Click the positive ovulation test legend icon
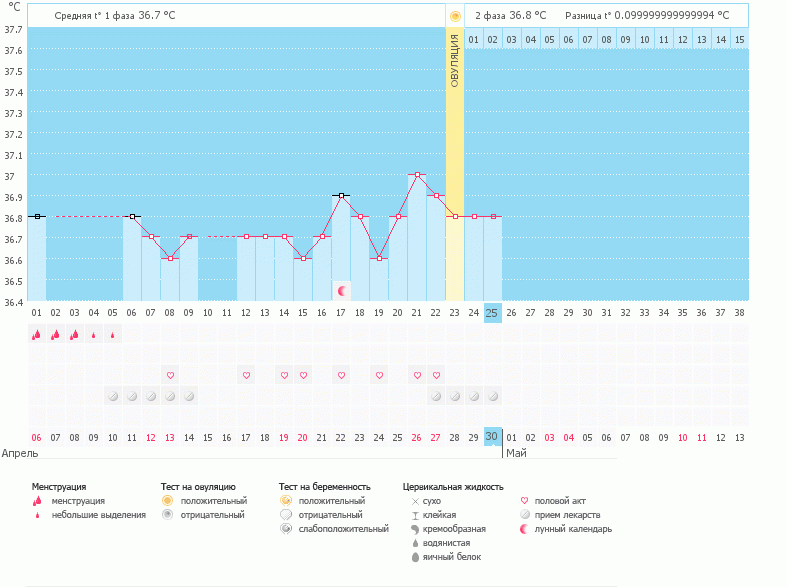The image size is (787, 587). [168, 500]
